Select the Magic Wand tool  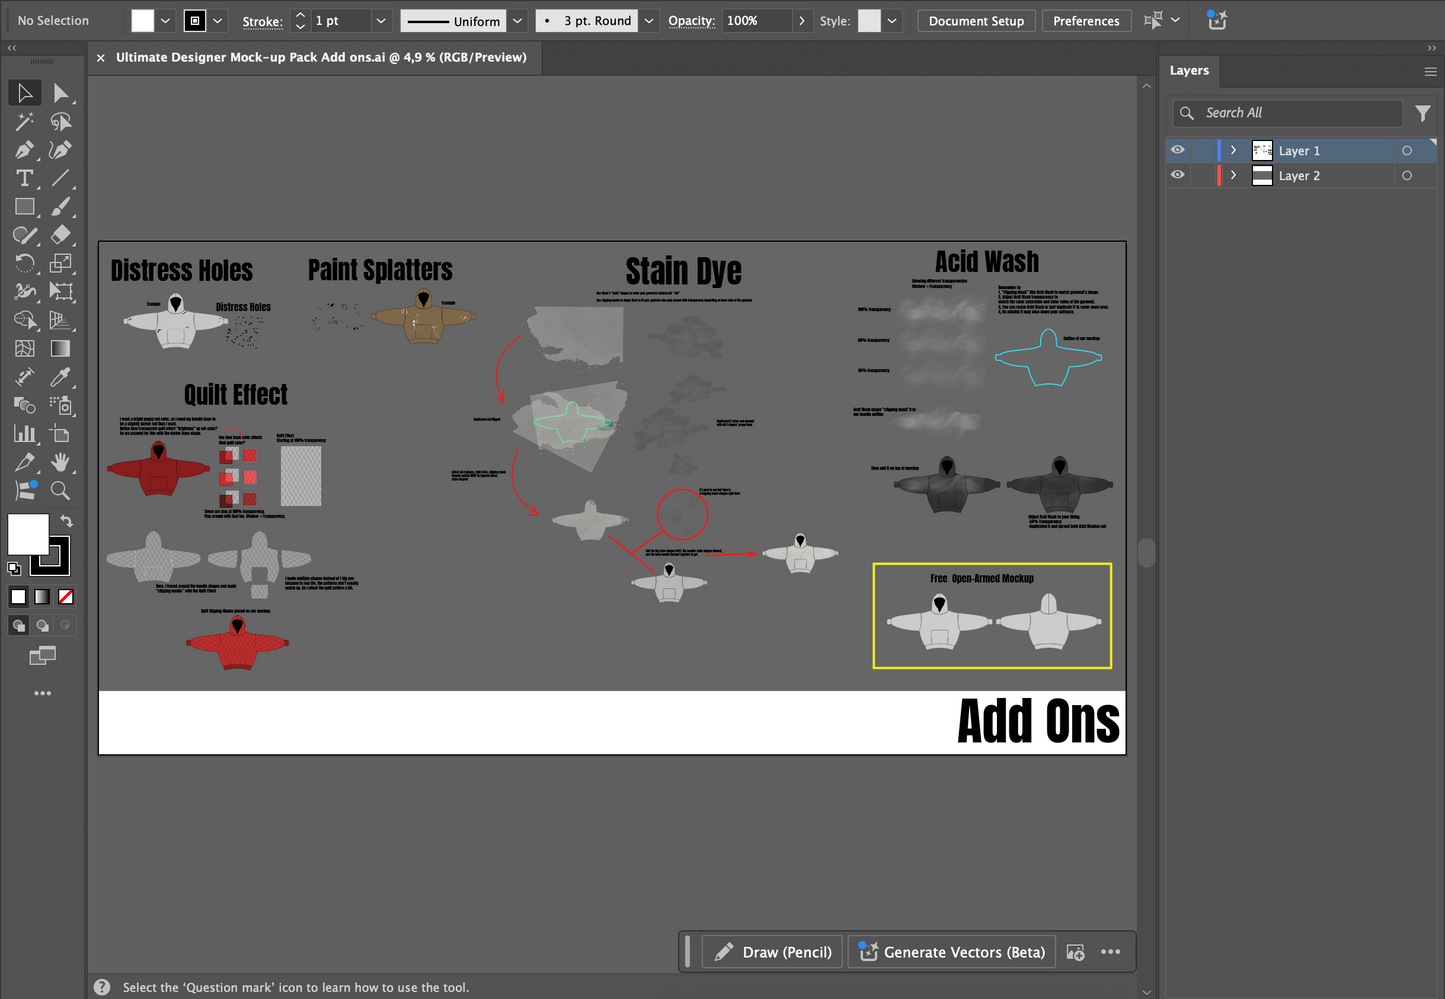click(24, 121)
